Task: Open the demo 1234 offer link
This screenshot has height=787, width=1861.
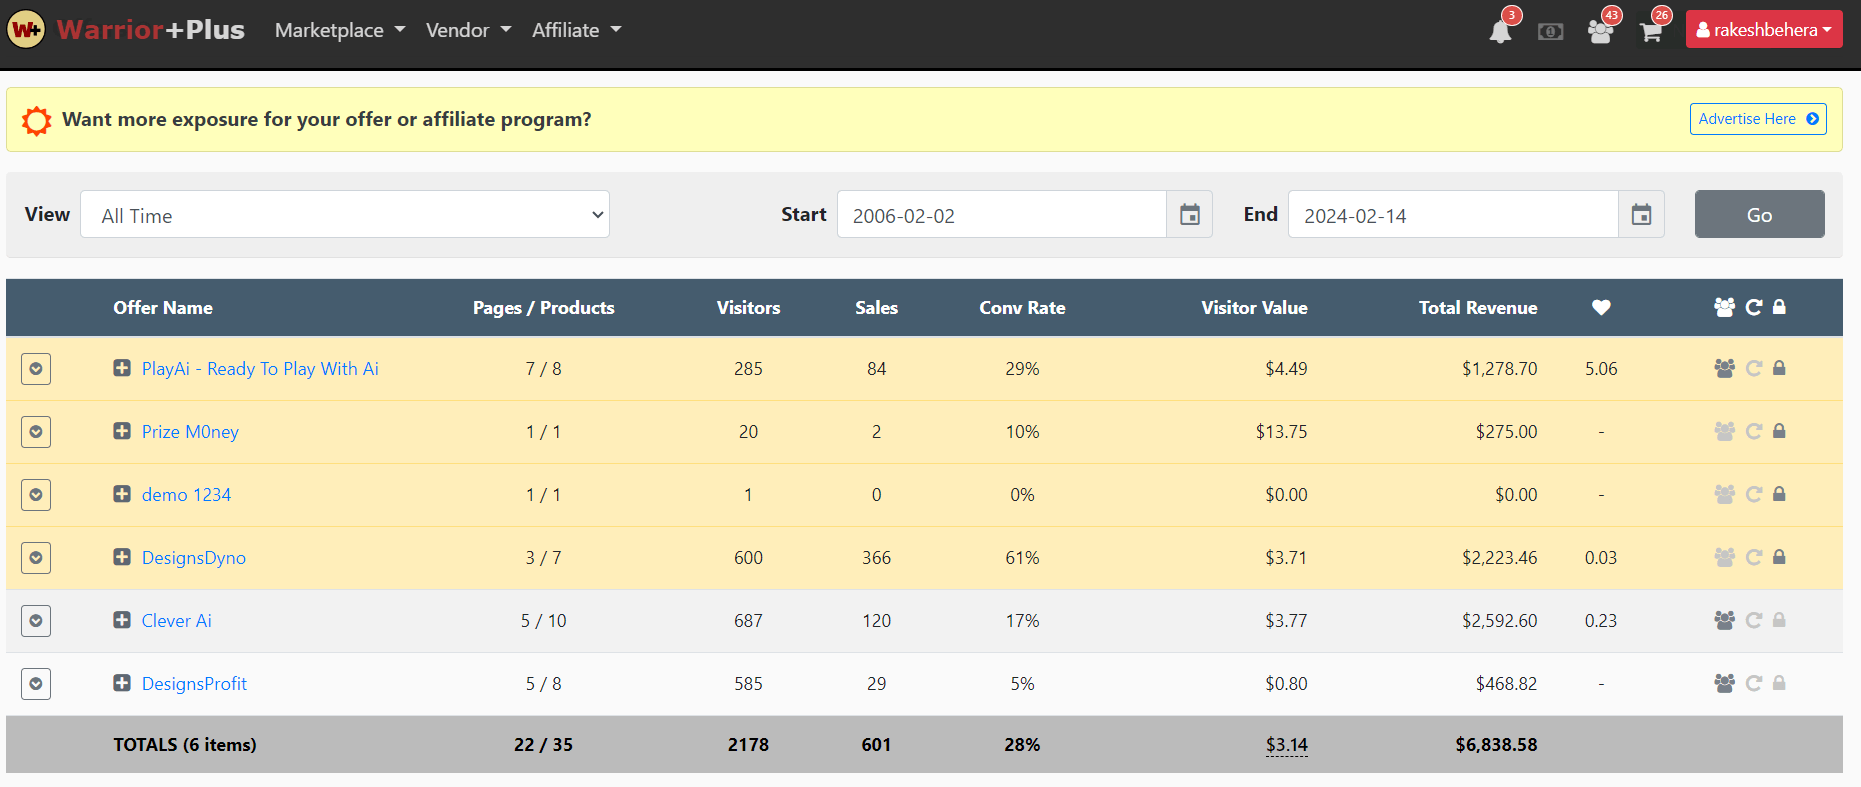Action: [x=186, y=495]
